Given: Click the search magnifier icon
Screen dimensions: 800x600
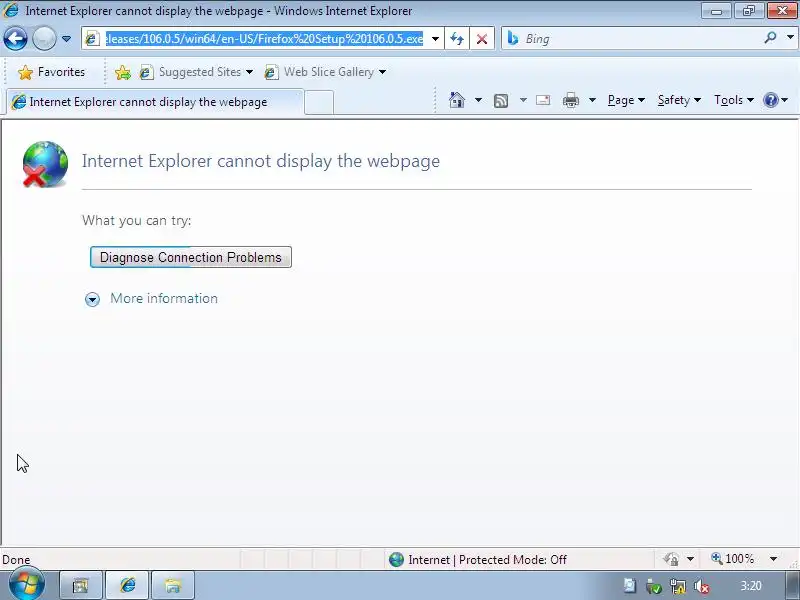Looking at the screenshot, I should pyautogui.click(x=770, y=37).
